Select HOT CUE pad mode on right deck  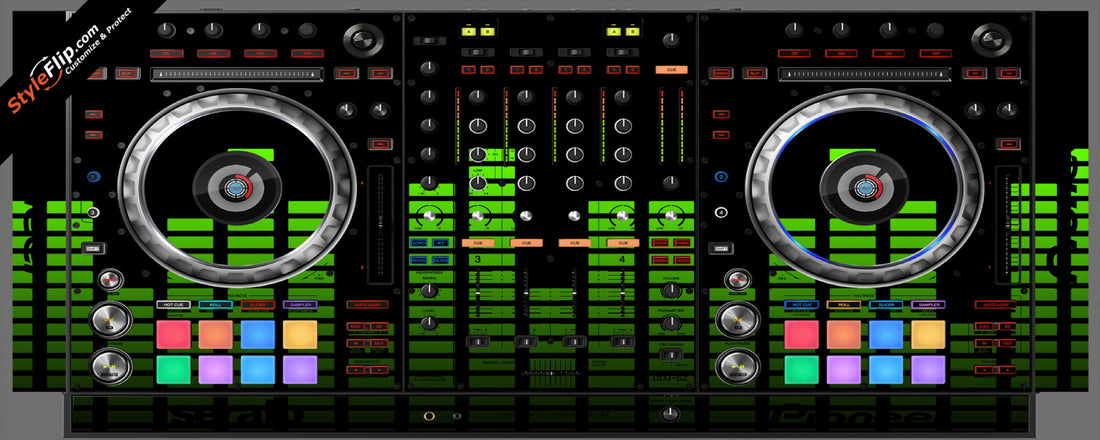(x=801, y=305)
